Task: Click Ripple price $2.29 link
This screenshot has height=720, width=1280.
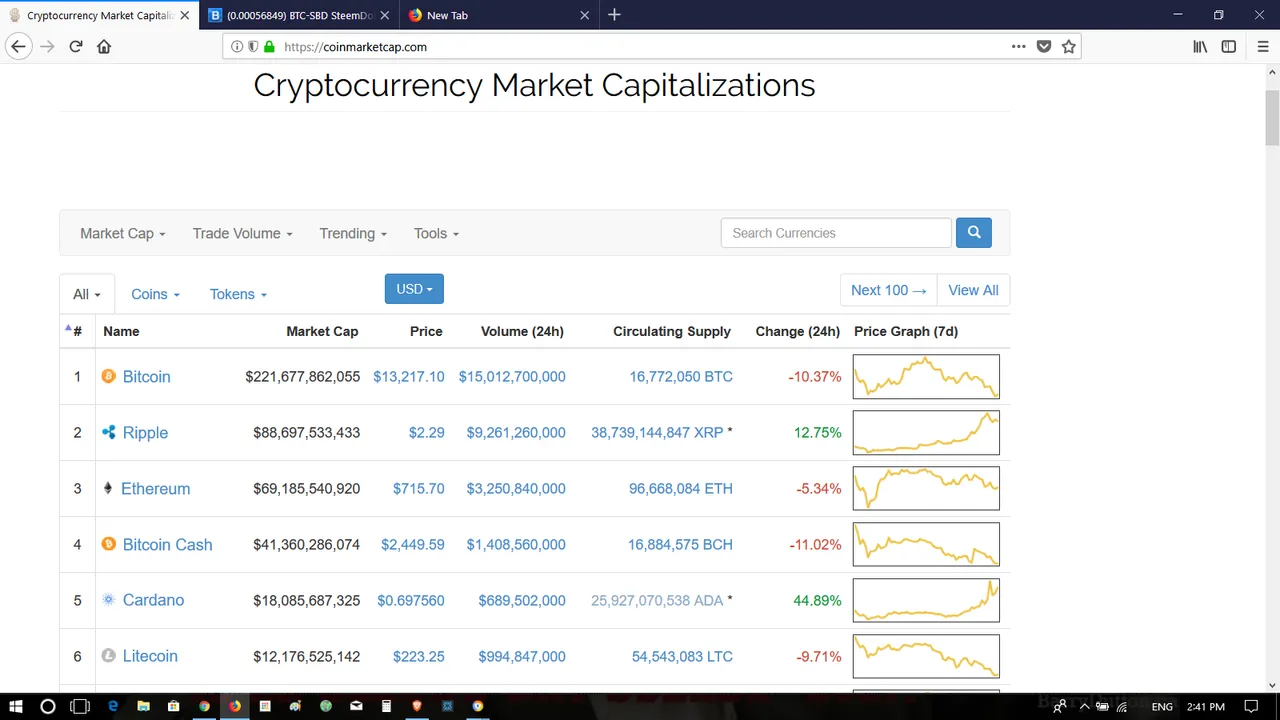Action: (426, 432)
